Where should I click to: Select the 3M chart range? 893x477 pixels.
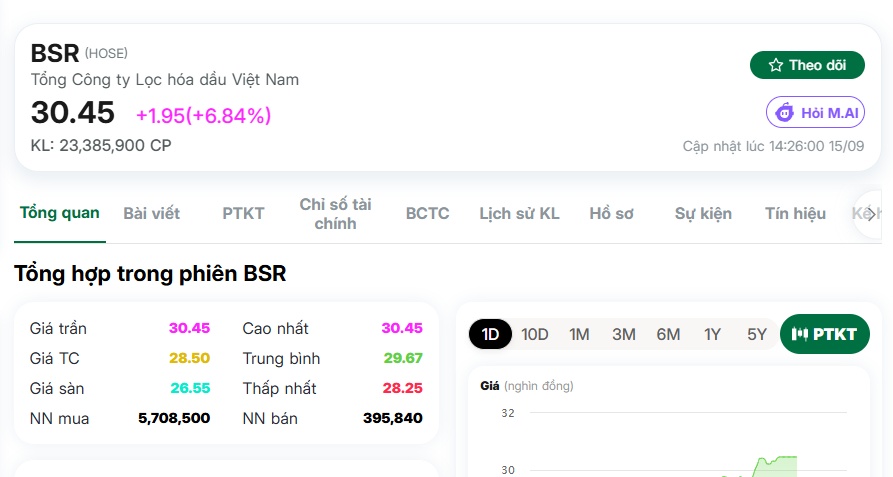click(624, 334)
